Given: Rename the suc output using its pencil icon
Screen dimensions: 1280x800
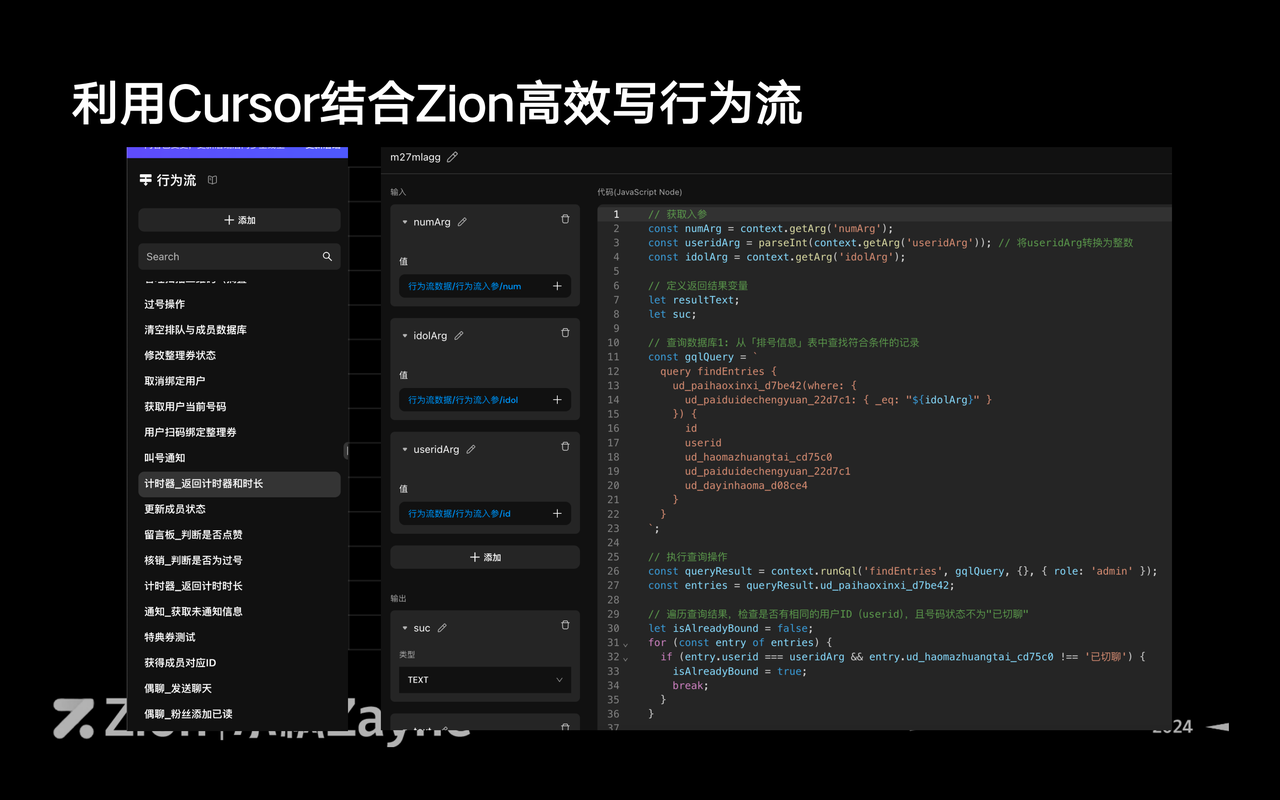Looking at the screenshot, I should click(x=442, y=628).
